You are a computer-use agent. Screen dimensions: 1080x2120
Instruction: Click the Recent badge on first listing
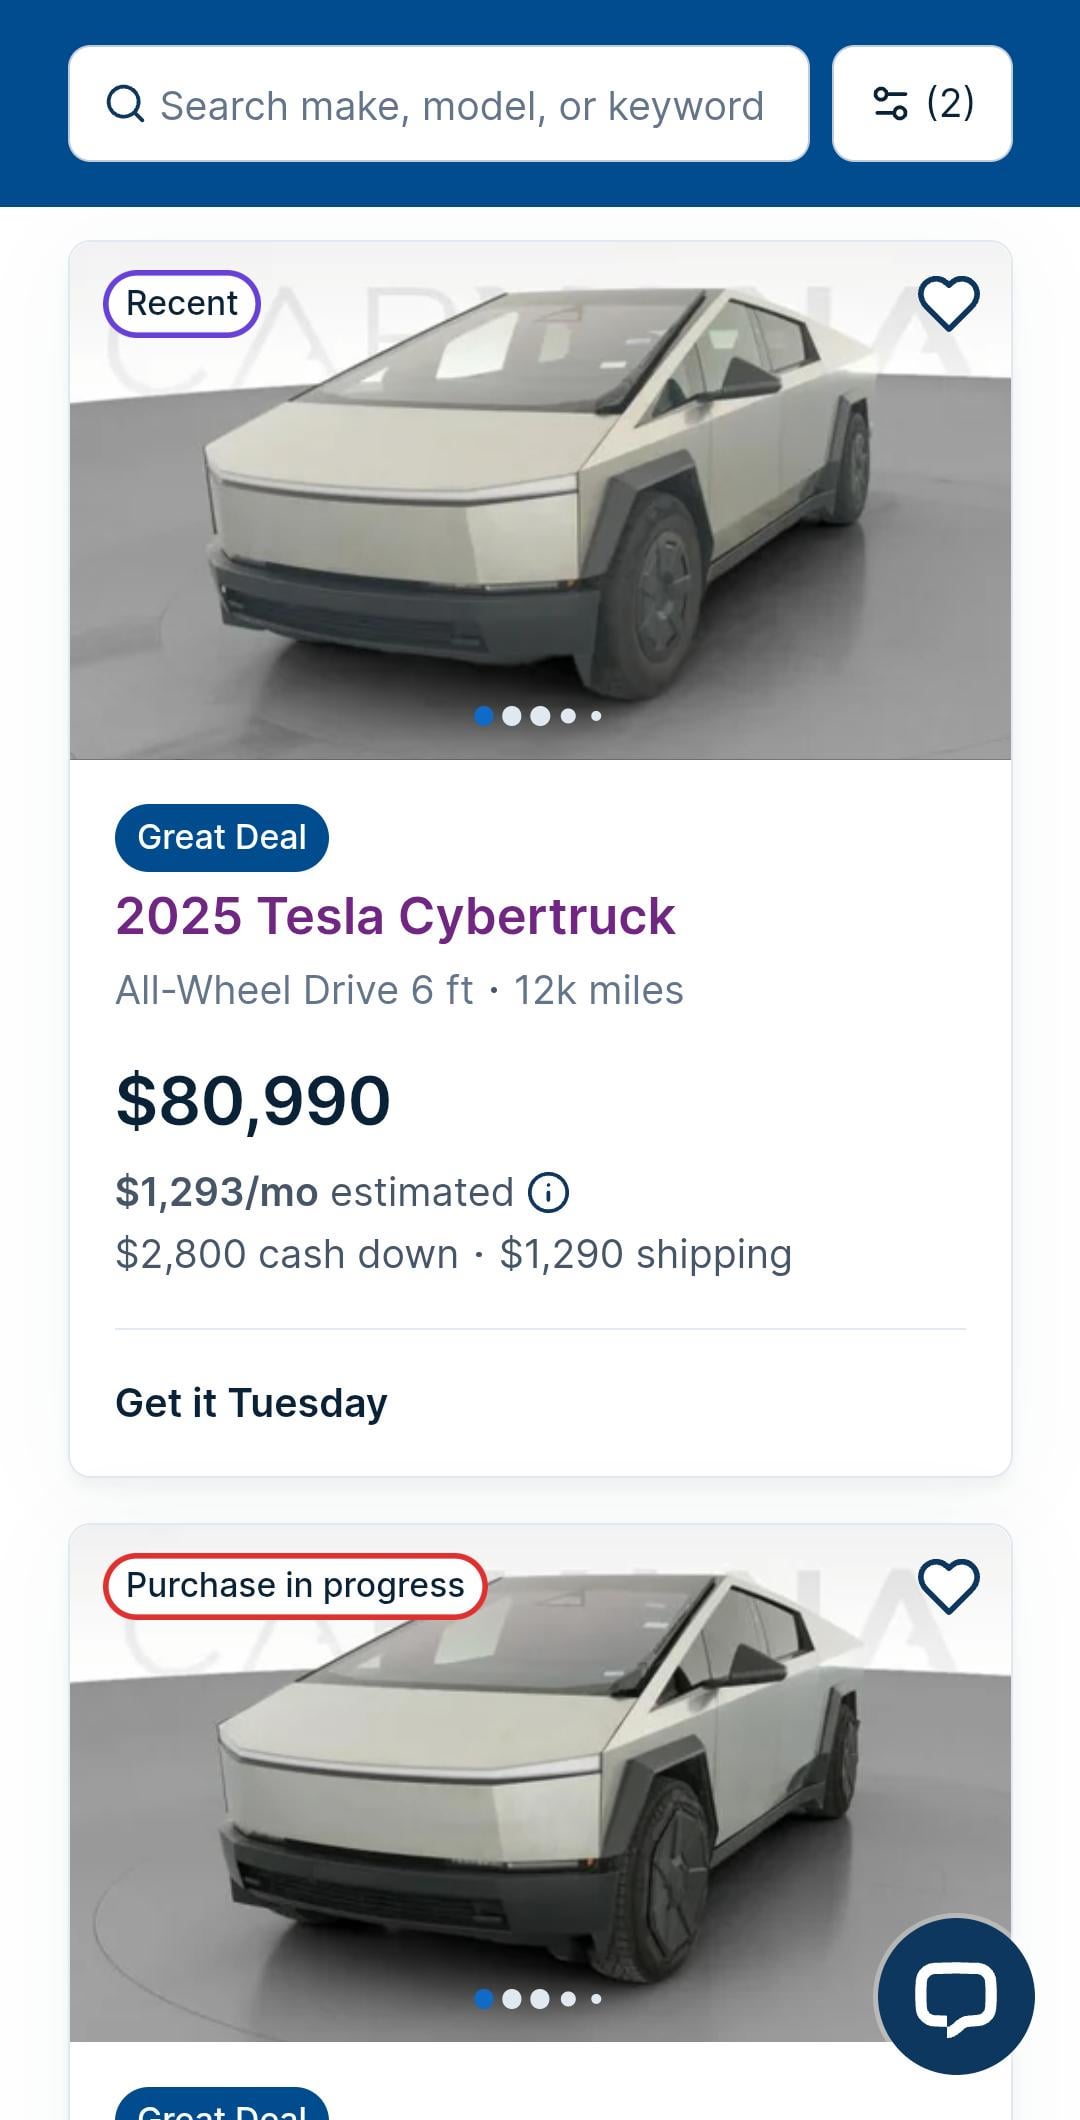[182, 304]
